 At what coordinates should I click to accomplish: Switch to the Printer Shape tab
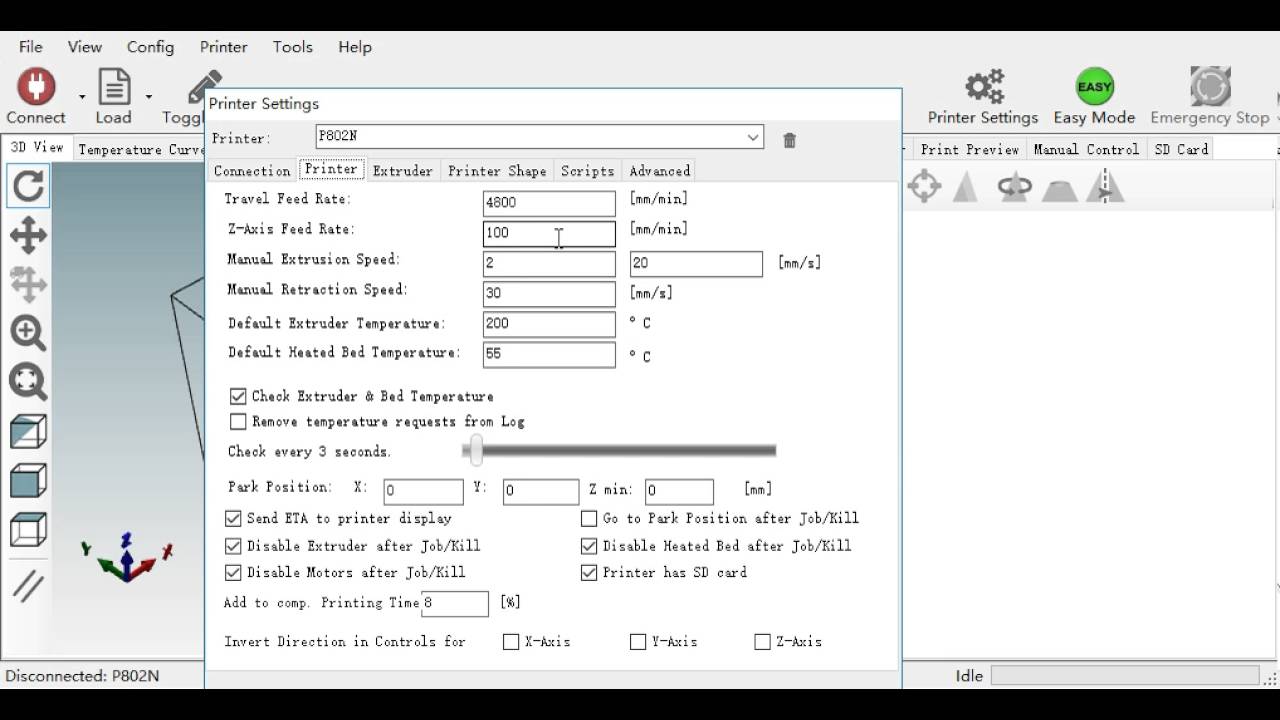pos(497,171)
